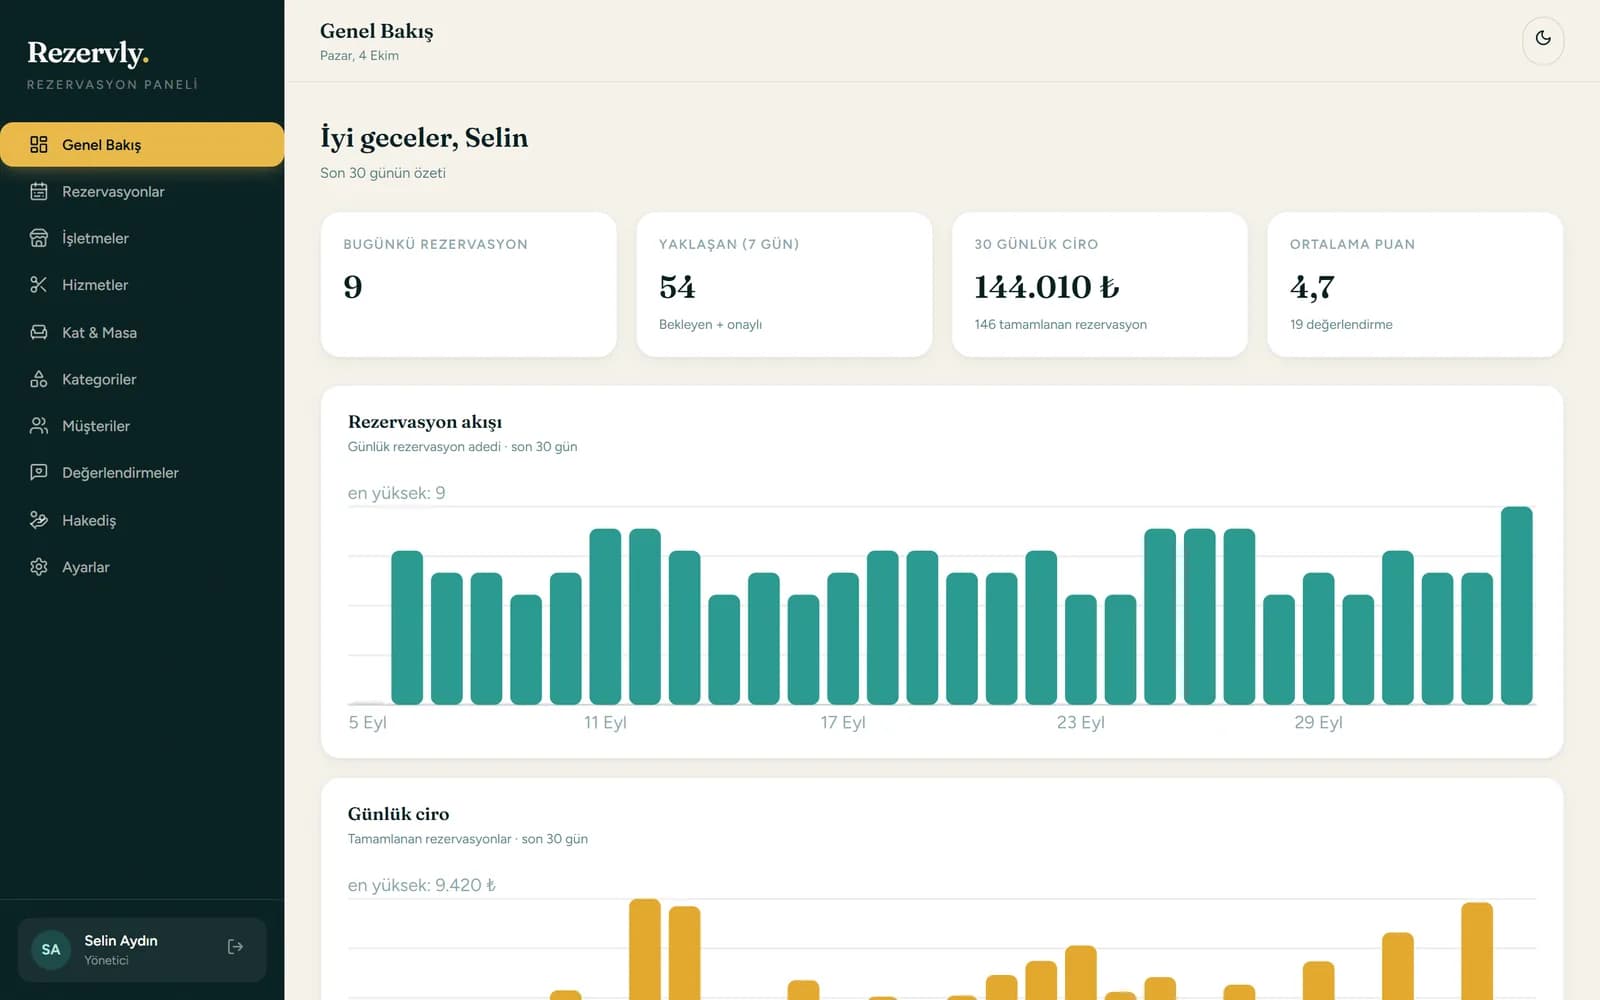Click the Müşteriler people icon

click(39, 426)
